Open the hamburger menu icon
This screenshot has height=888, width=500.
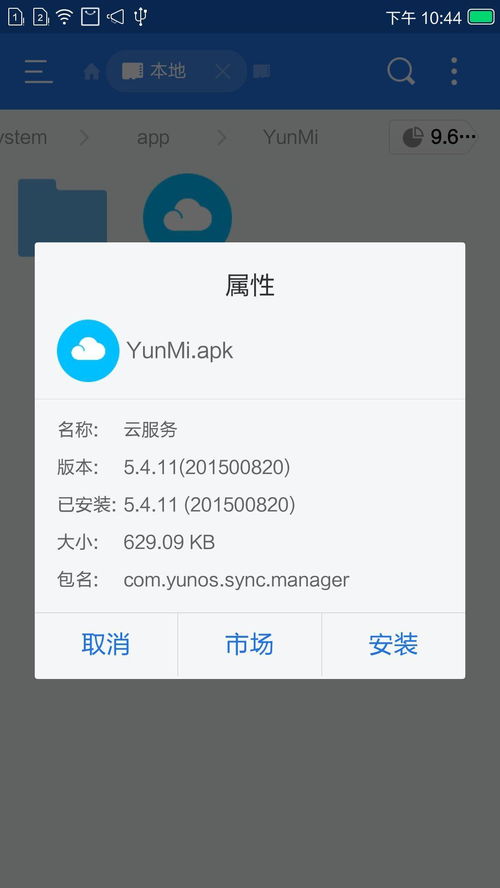(39, 71)
